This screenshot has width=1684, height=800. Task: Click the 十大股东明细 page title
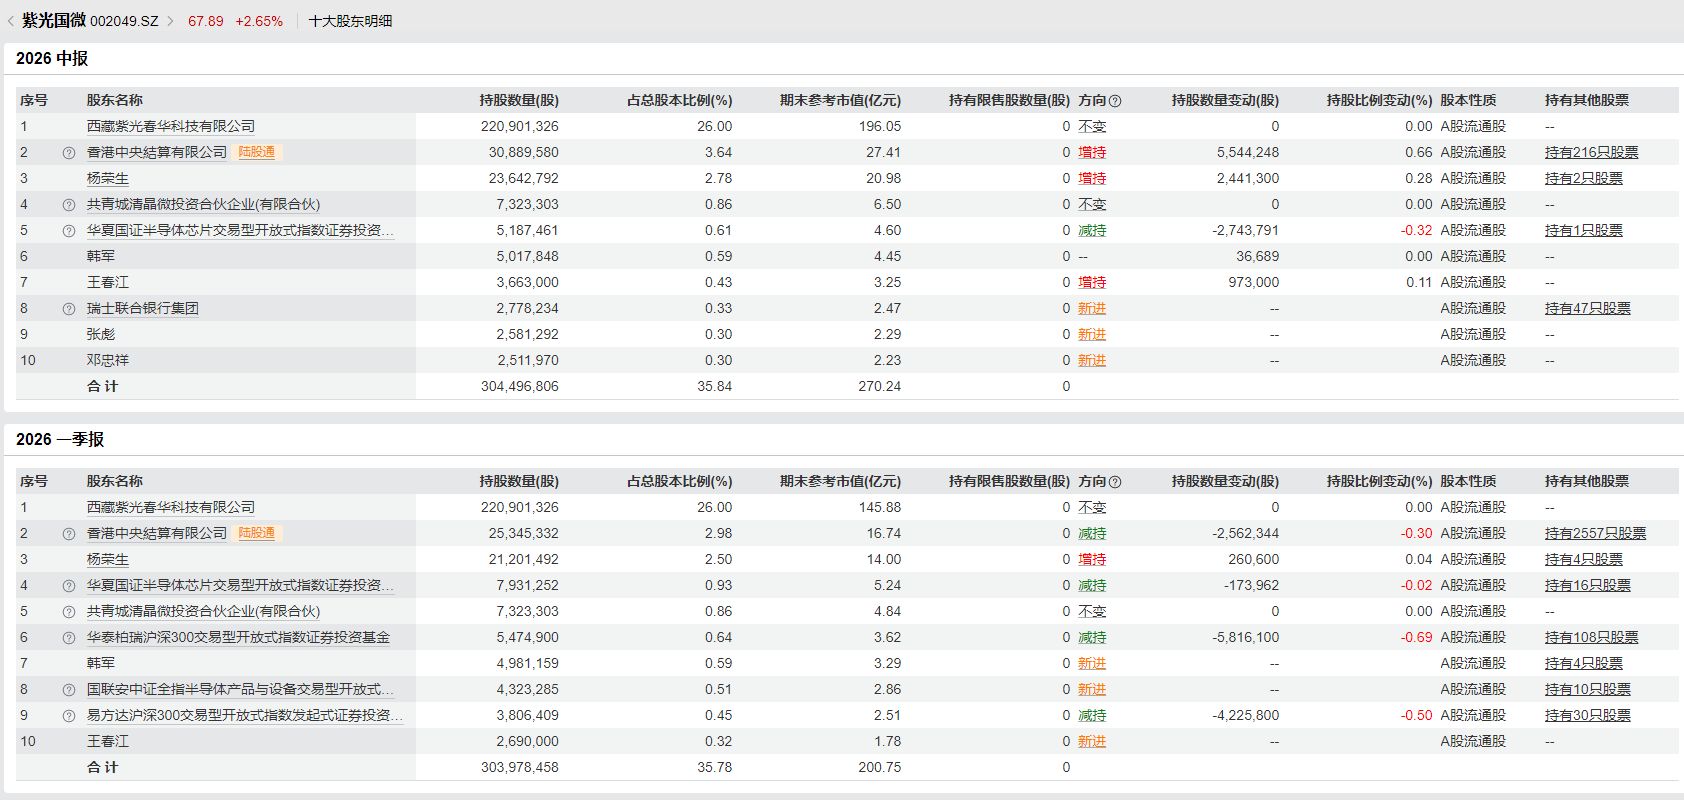(351, 21)
